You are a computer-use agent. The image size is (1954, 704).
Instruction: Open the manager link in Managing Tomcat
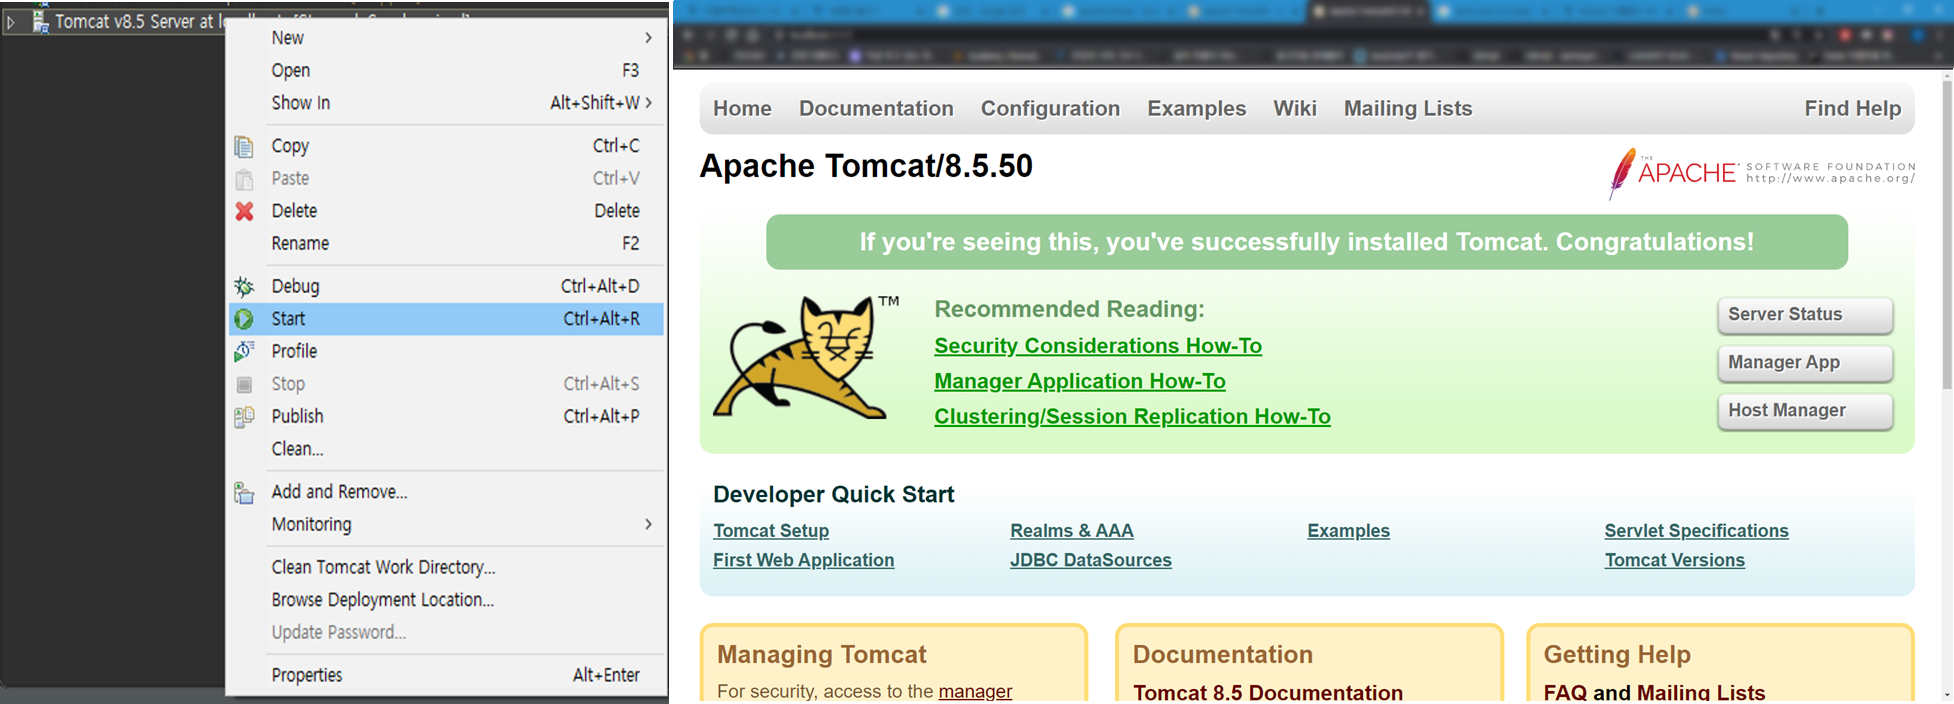pyautogui.click(x=975, y=691)
